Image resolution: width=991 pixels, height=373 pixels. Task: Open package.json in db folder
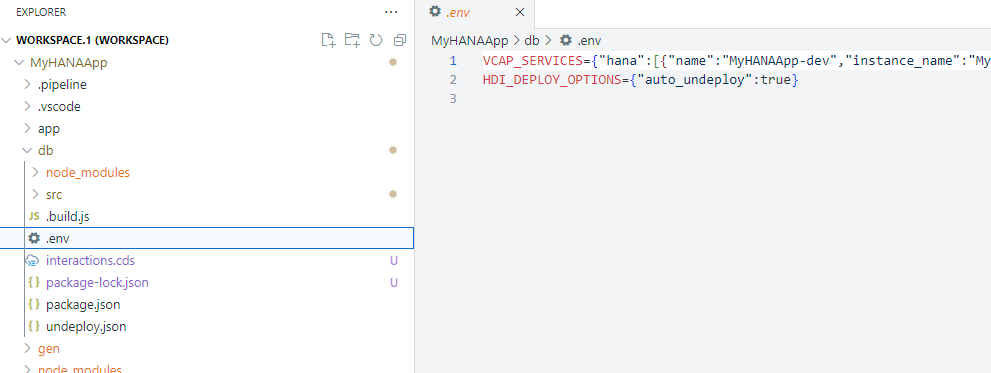pyautogui.click(x=83, y=305)
